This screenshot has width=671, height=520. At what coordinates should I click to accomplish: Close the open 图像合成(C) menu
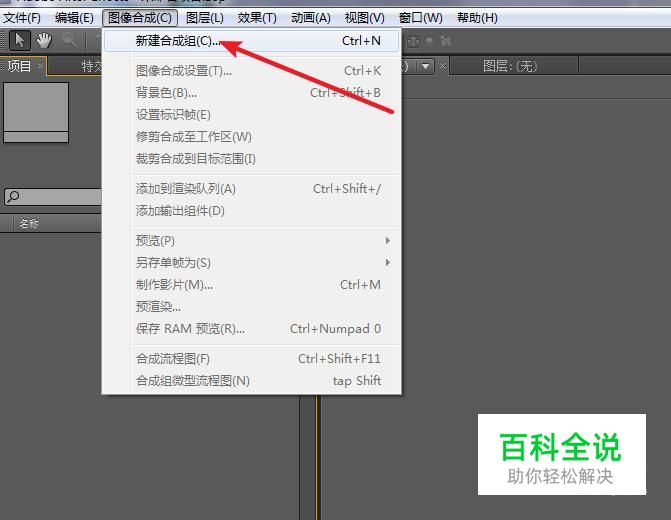[x=140, y=18]
